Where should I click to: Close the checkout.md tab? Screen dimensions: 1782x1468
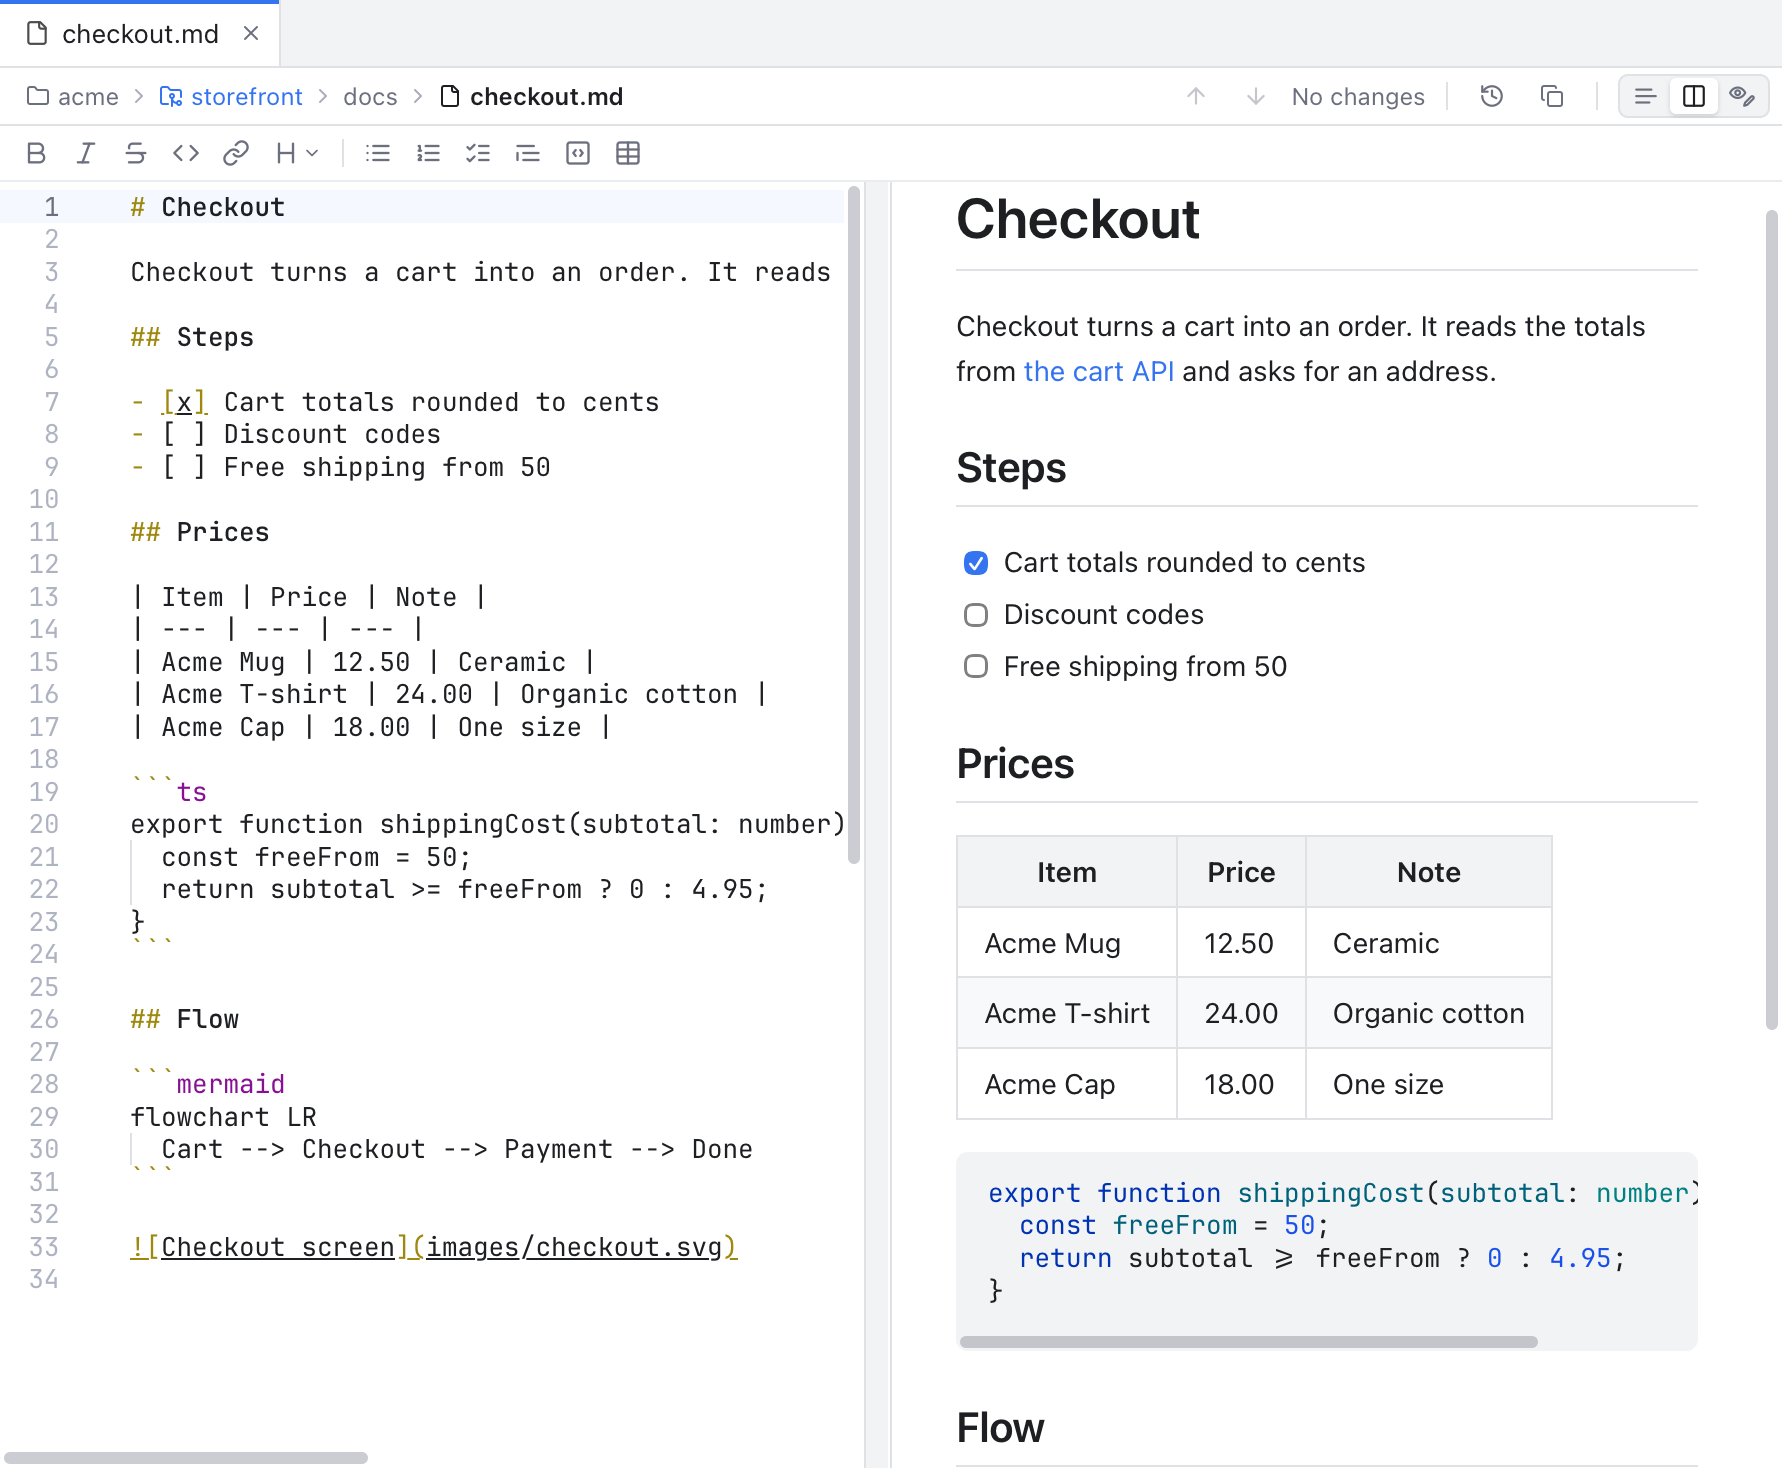point(251,34)
